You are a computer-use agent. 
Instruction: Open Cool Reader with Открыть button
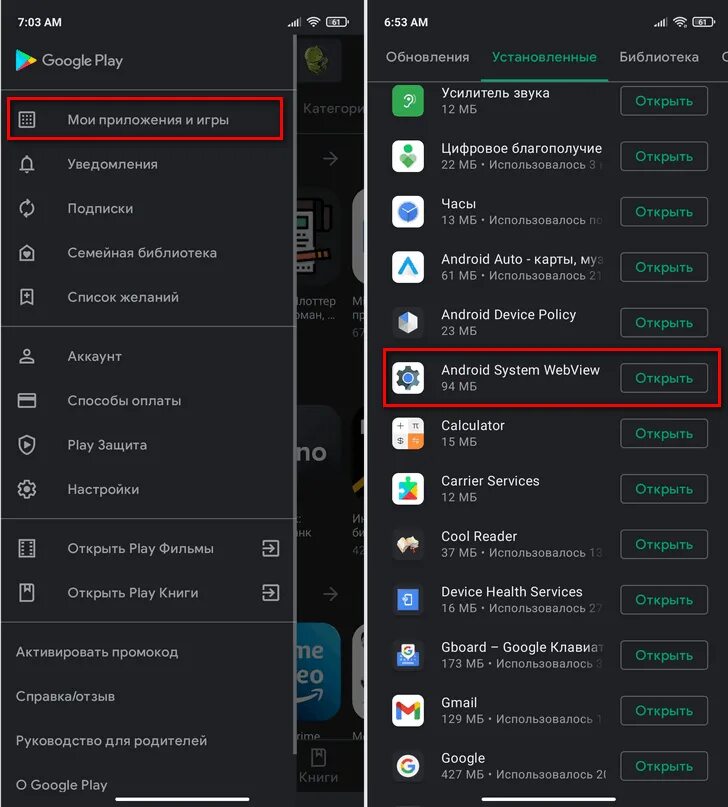pyautogui.click(x=664, y=545)
